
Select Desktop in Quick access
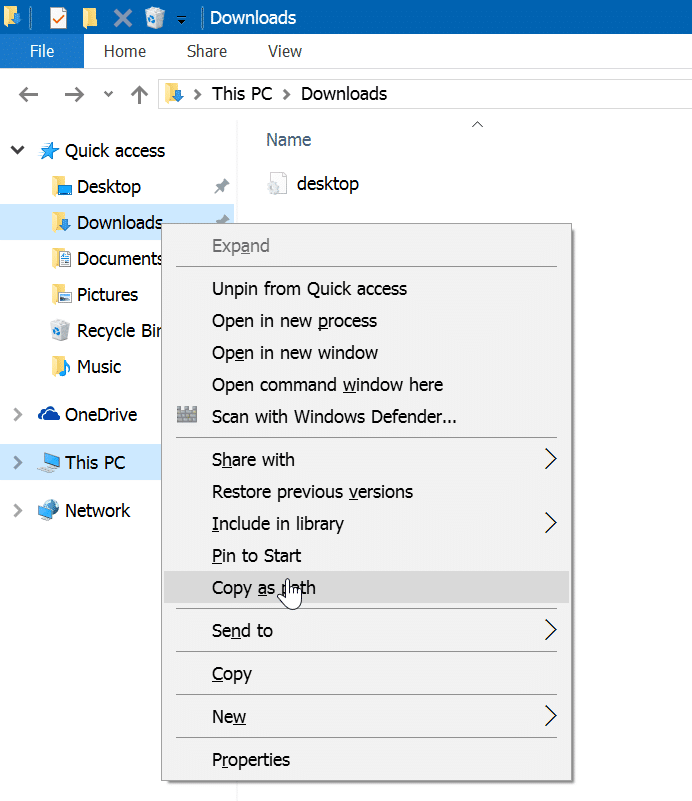point(108,187)
